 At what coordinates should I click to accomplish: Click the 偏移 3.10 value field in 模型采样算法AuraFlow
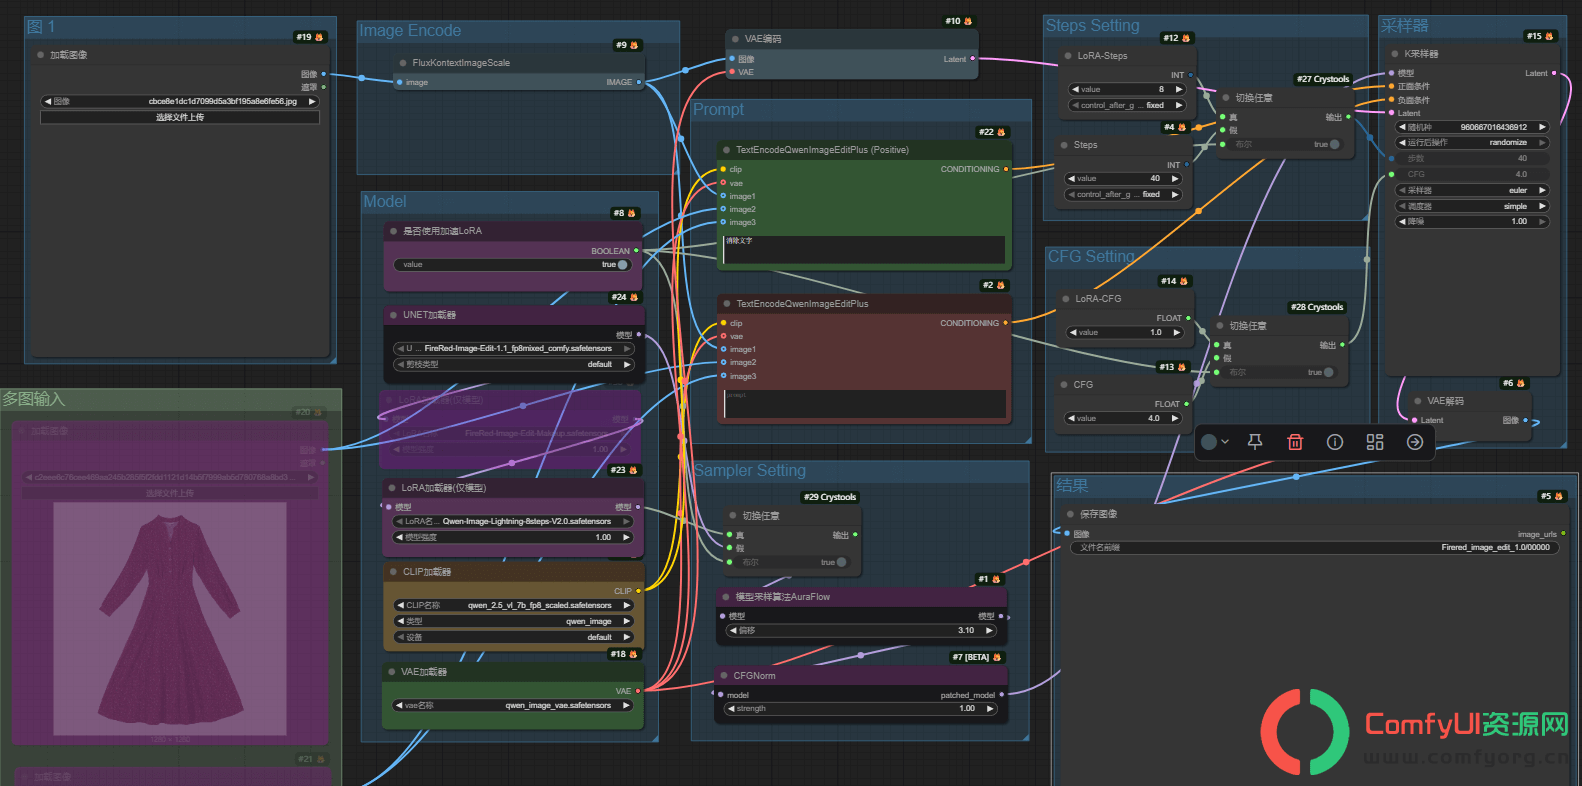[862, 630]
